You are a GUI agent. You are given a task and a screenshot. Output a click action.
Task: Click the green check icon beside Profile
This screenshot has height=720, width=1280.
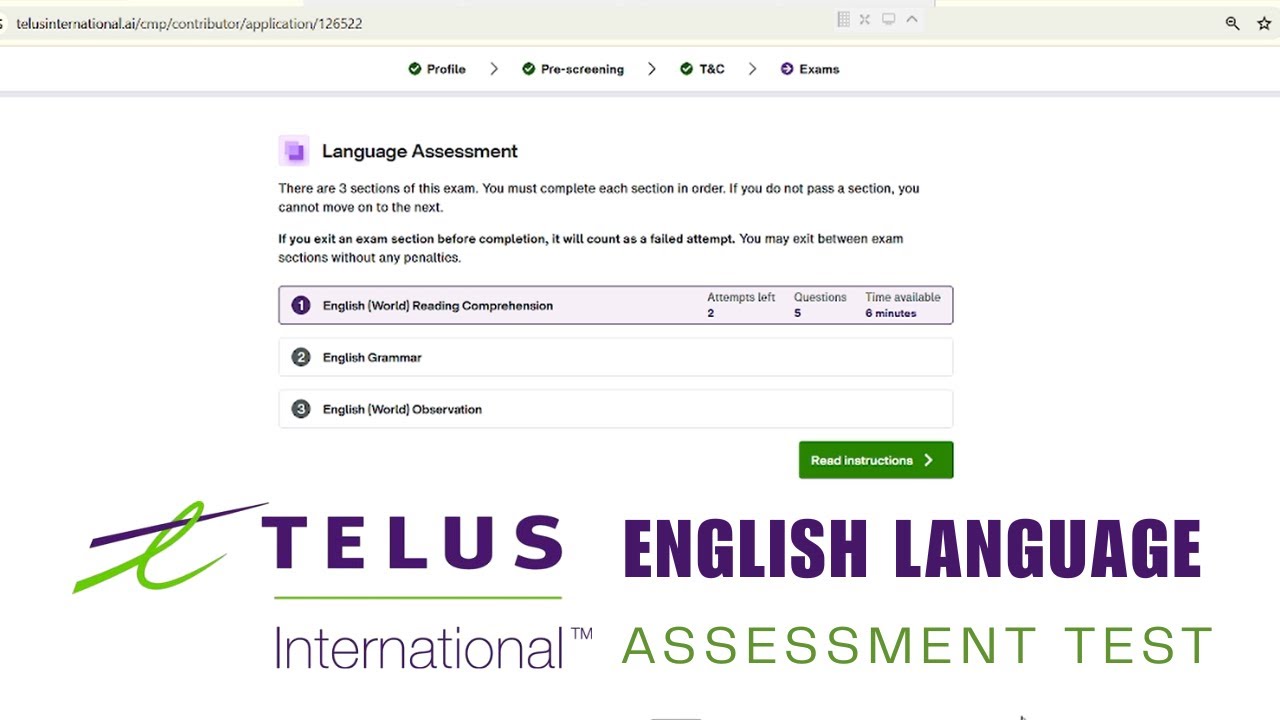[x=415, y=69]
